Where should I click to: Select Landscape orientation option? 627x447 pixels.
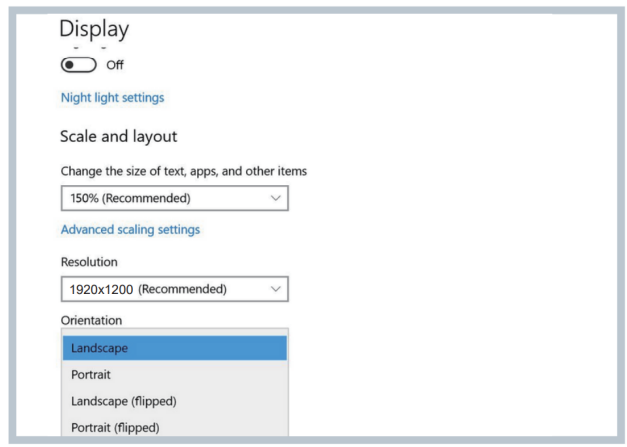175,348
